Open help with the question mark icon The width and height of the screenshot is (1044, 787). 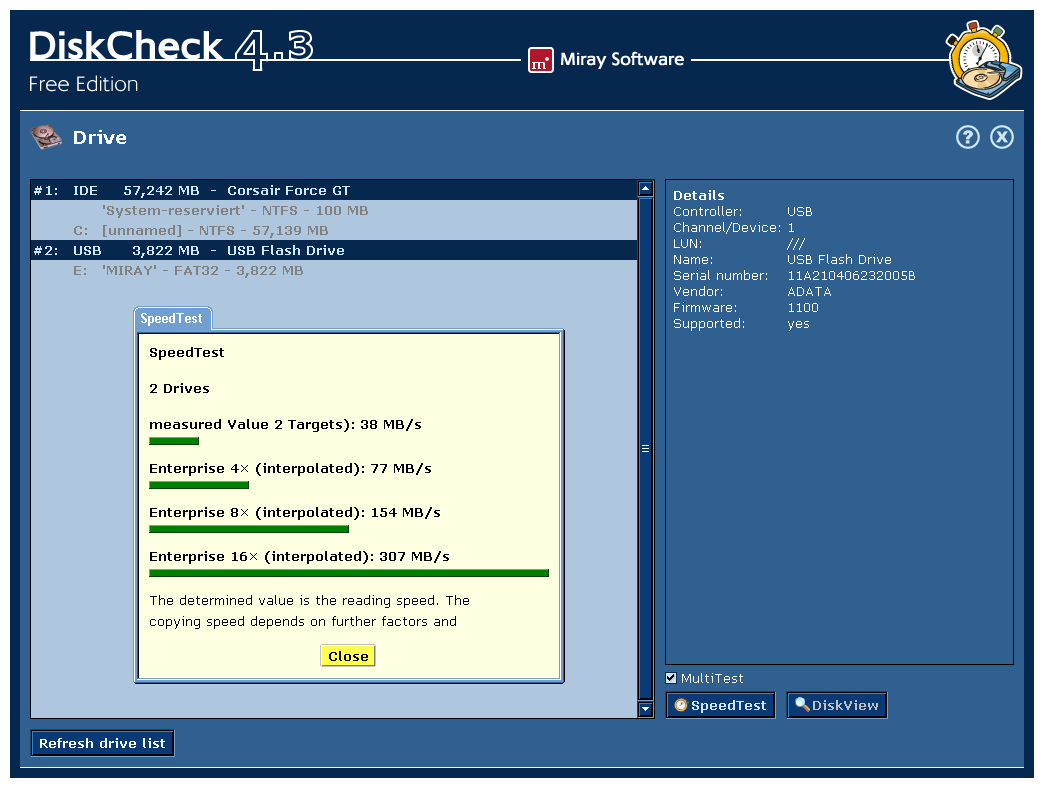pyautogui.click(x=967, y=137)
